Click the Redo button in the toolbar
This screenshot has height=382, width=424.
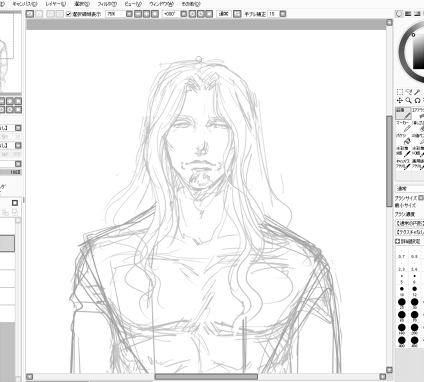[x=39, y=14]
